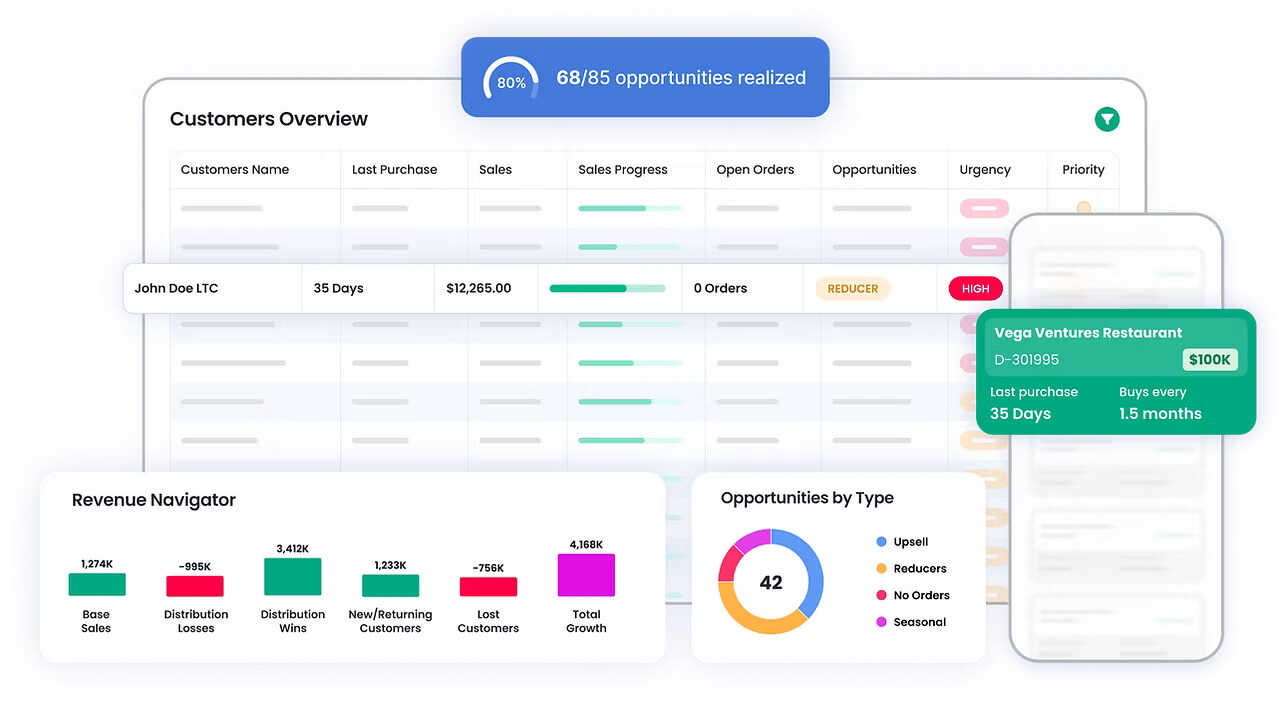The height and width of the screenshot is (702, 1282).
Task: Toggle the pink urgency pill in the first row
Action: pyautogui.click(x=983, y=207)
